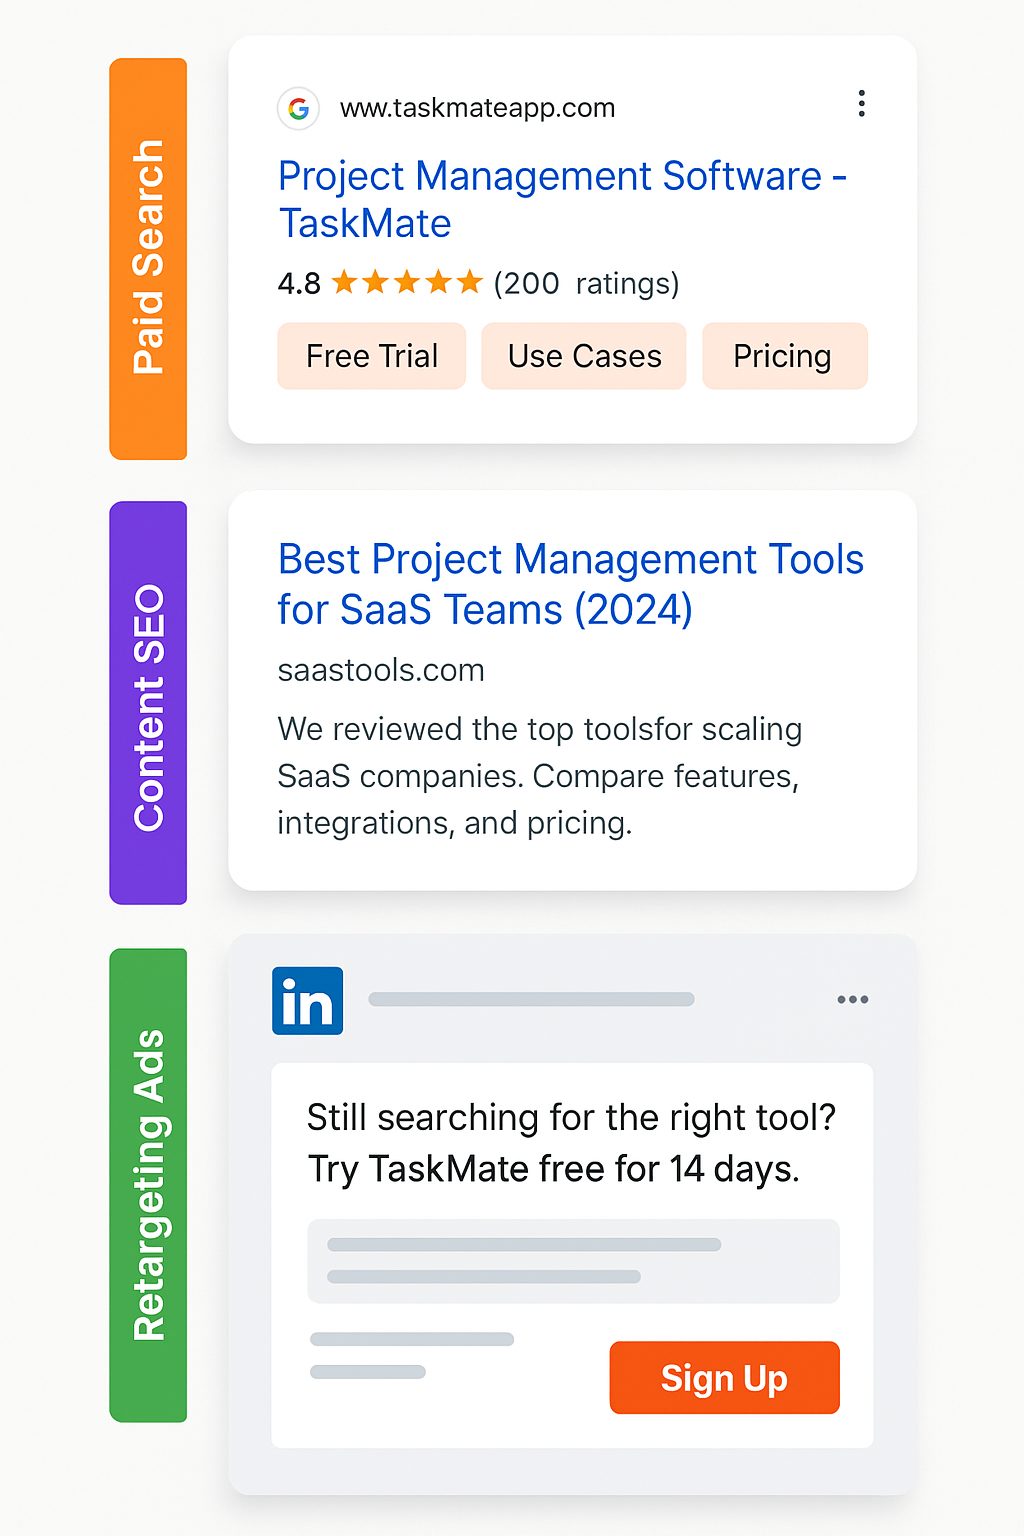Select the Content SEO purple label
The height and width of the screenshot is (1536, 1024).
tap(148, 703)
